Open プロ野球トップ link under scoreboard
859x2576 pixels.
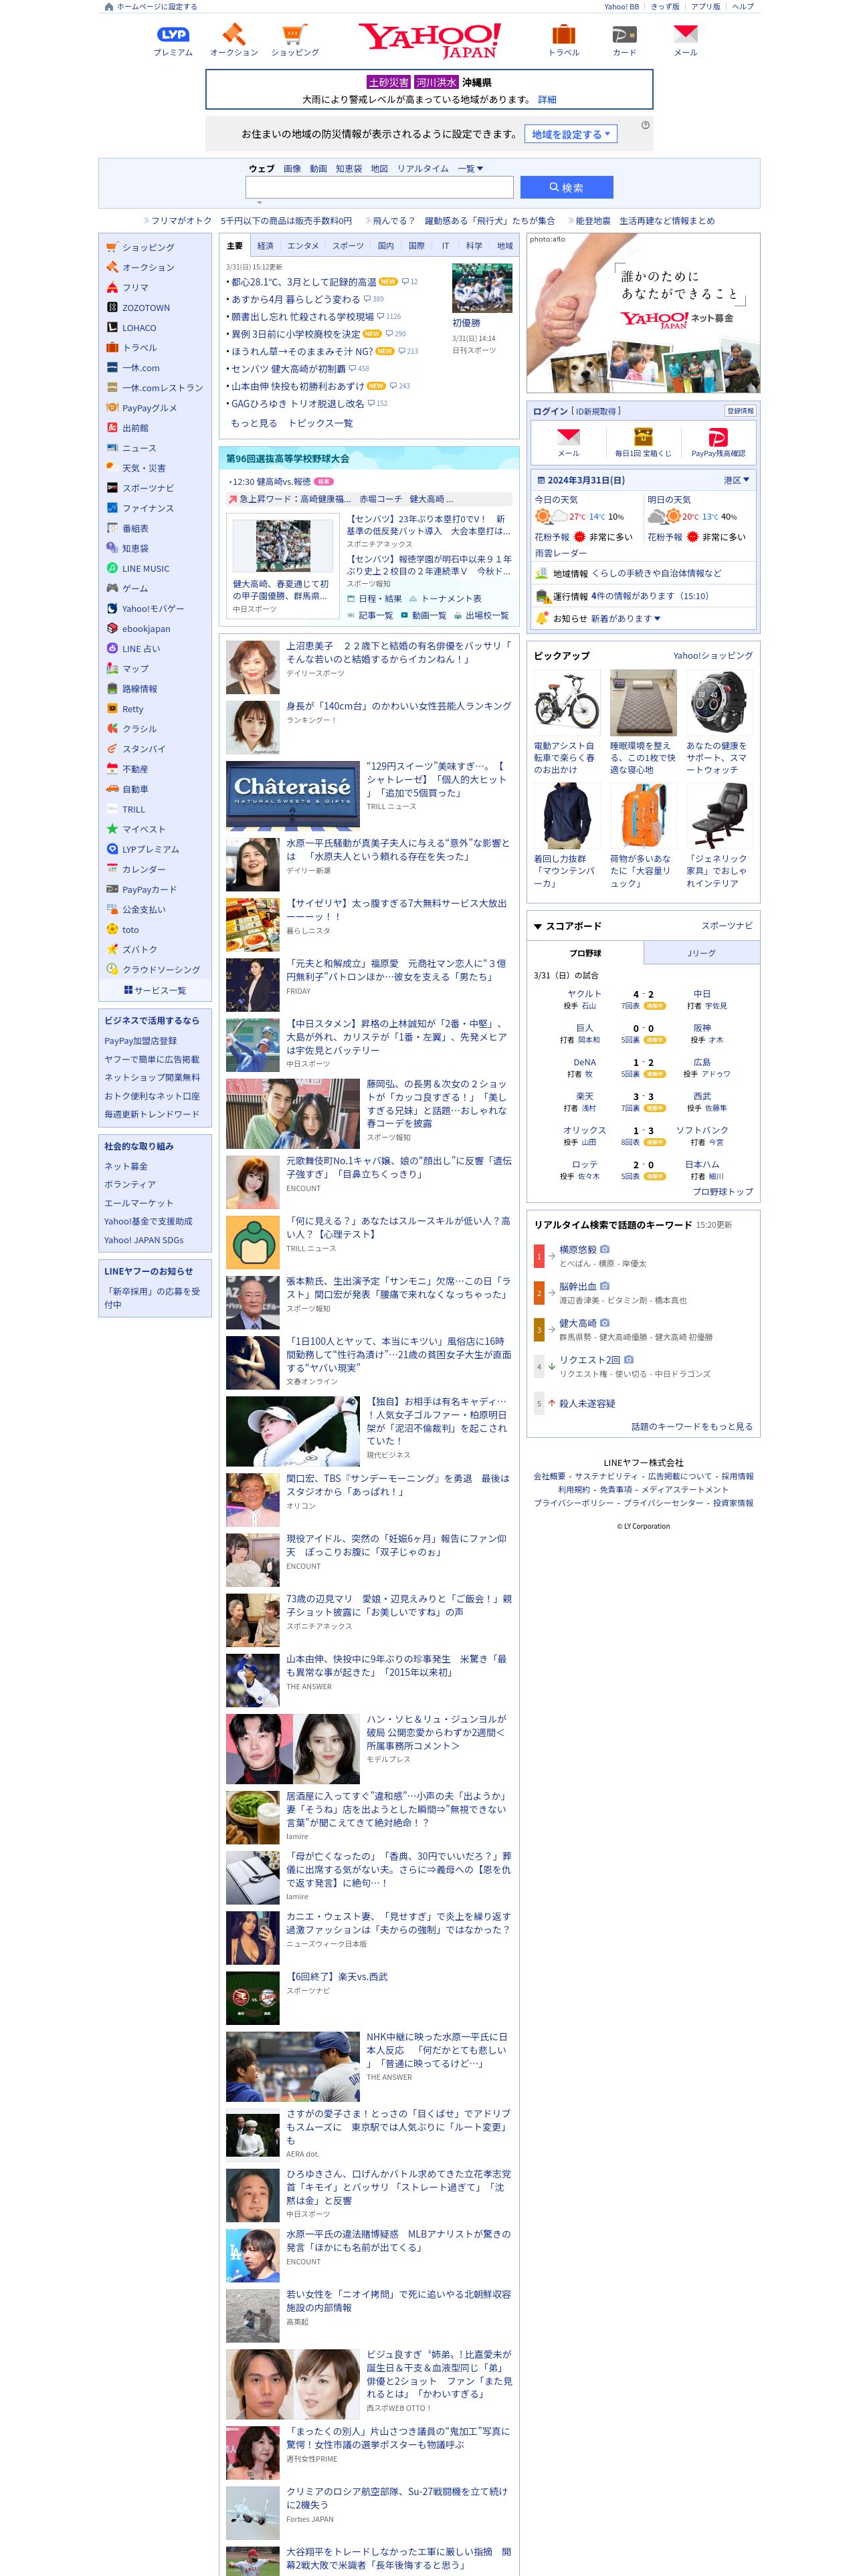click(722, 1191)
